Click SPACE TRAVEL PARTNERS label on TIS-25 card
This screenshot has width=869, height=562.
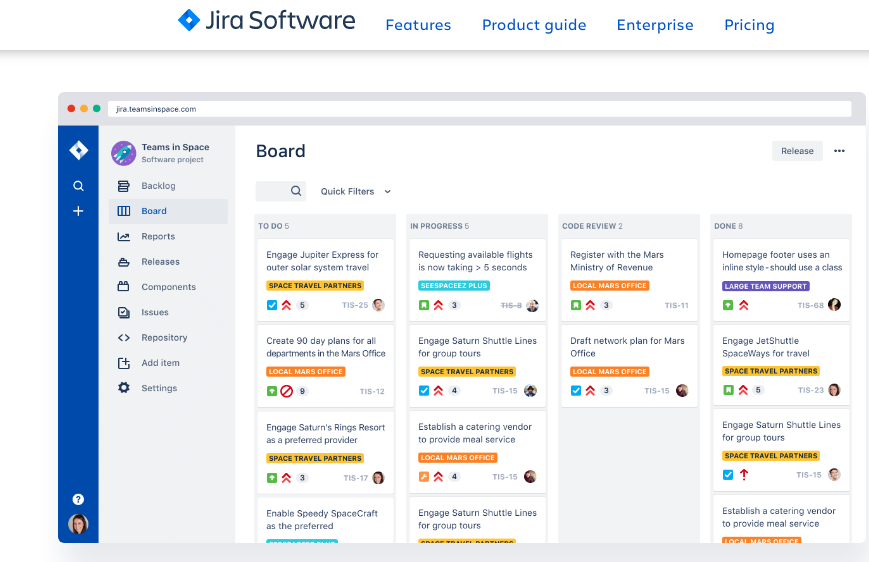[x=315, y=285]
